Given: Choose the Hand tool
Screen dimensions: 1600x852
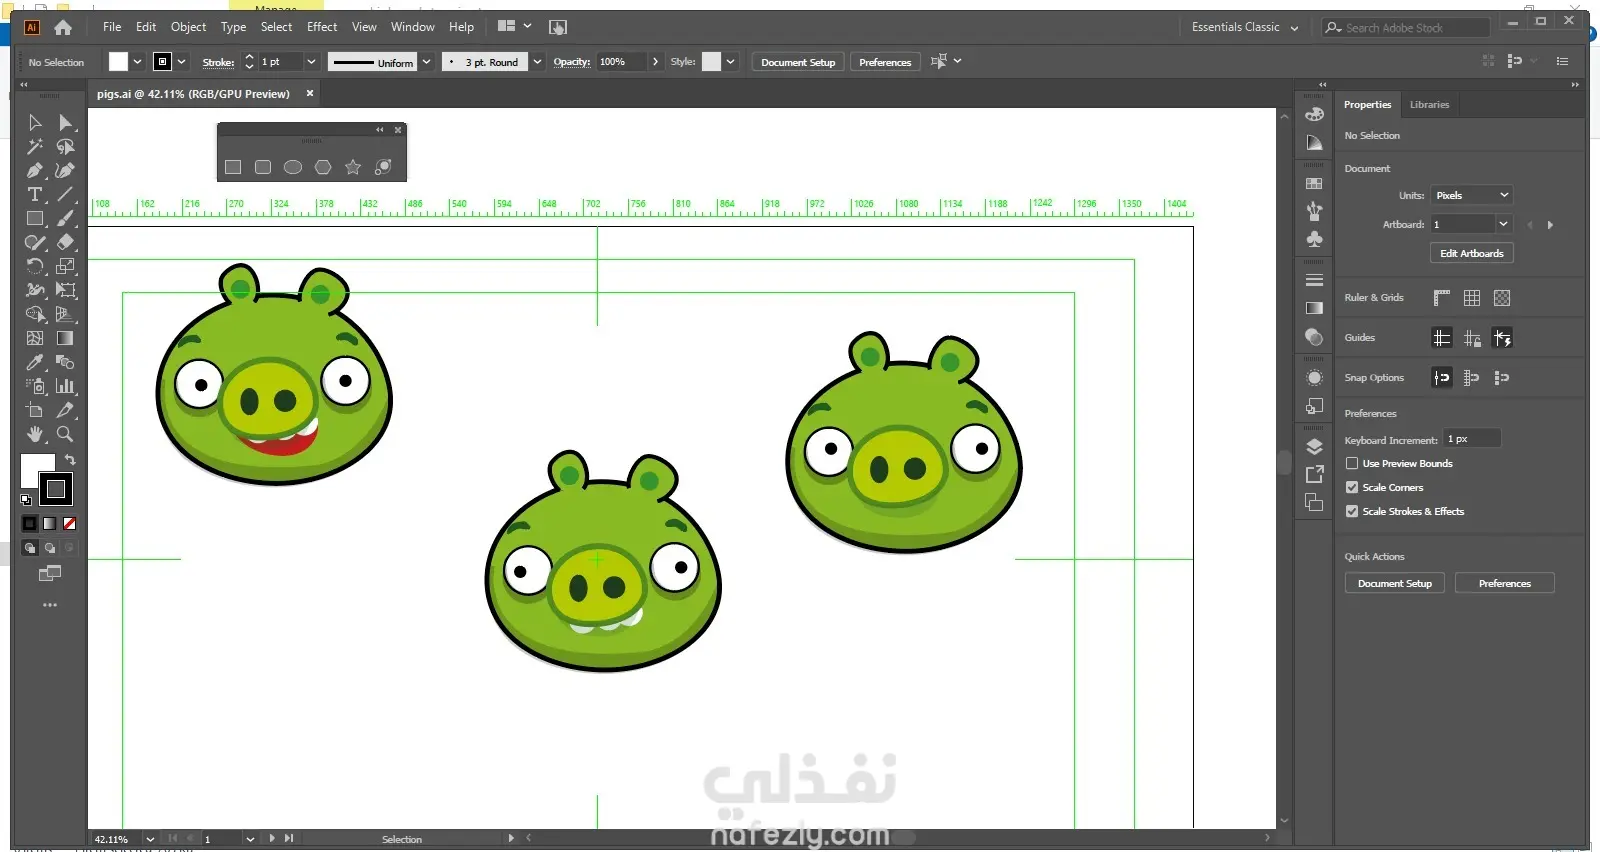Looking at the screenshot, I should 35,434.
